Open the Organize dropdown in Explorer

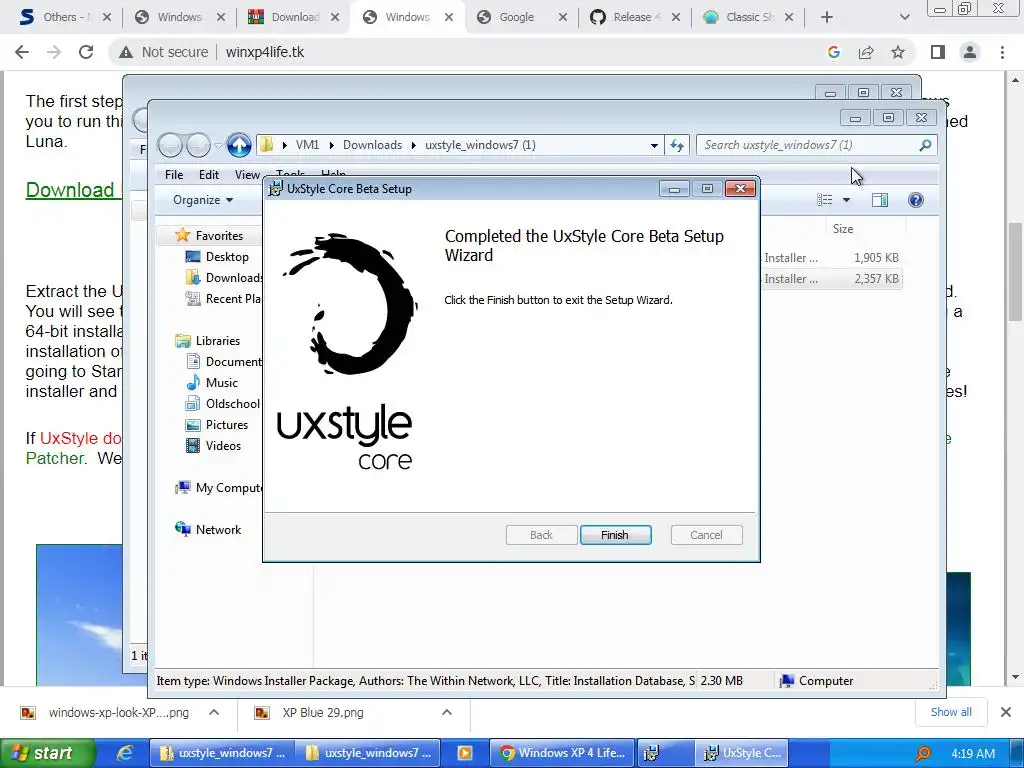(x=202, y=200)
